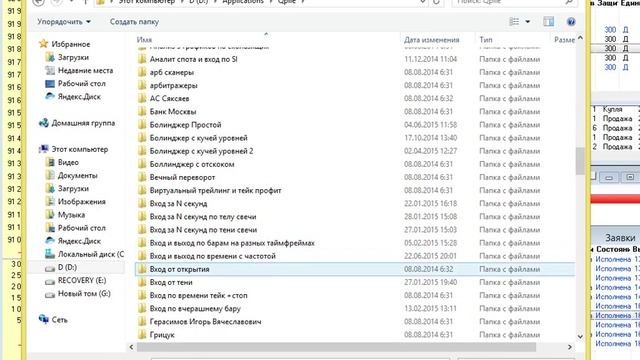Open the Изображения folder in the sidebar
The image size is (640, 360).
tap(82, 202)
